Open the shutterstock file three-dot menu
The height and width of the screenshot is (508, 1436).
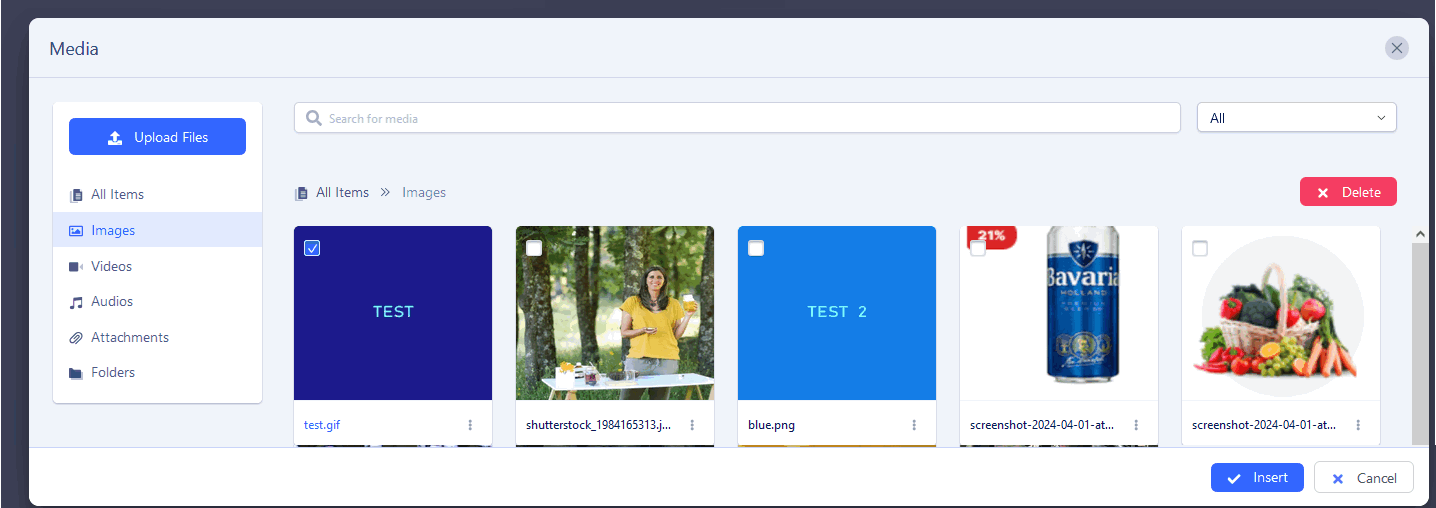692,425
